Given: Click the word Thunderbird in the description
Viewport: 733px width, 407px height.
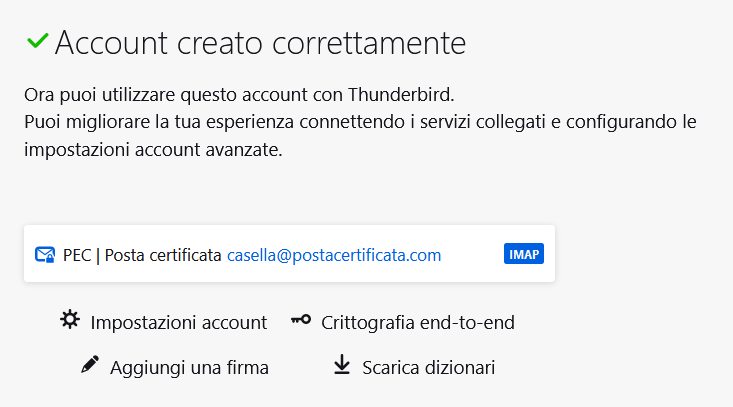Looking at the screenshot, I should (401, 95).
